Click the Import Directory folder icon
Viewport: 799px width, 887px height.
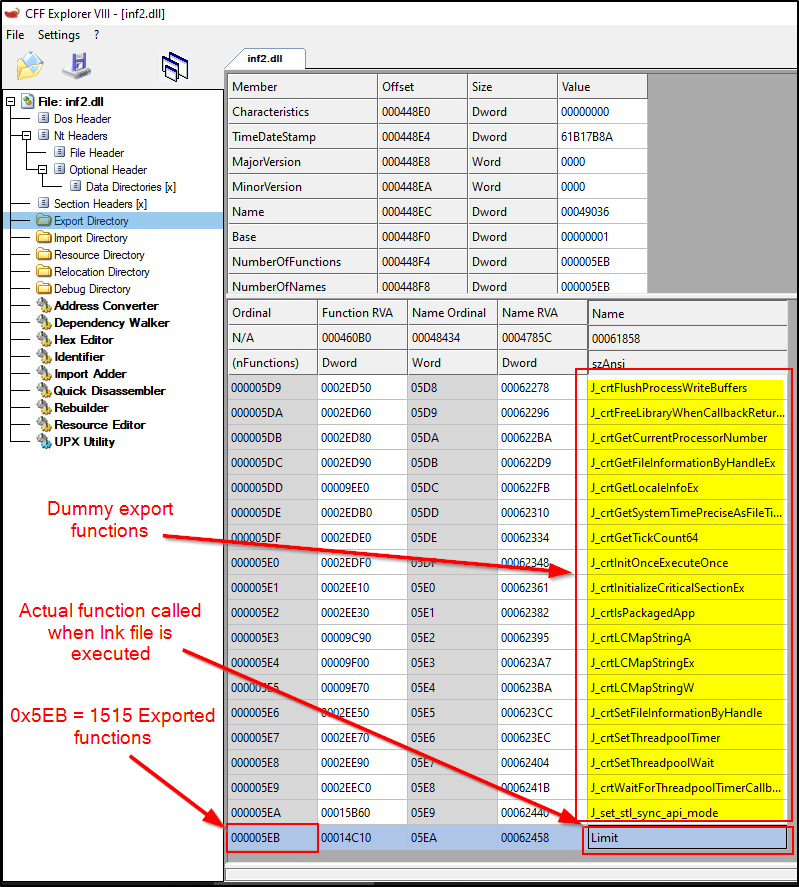[44, 236]
